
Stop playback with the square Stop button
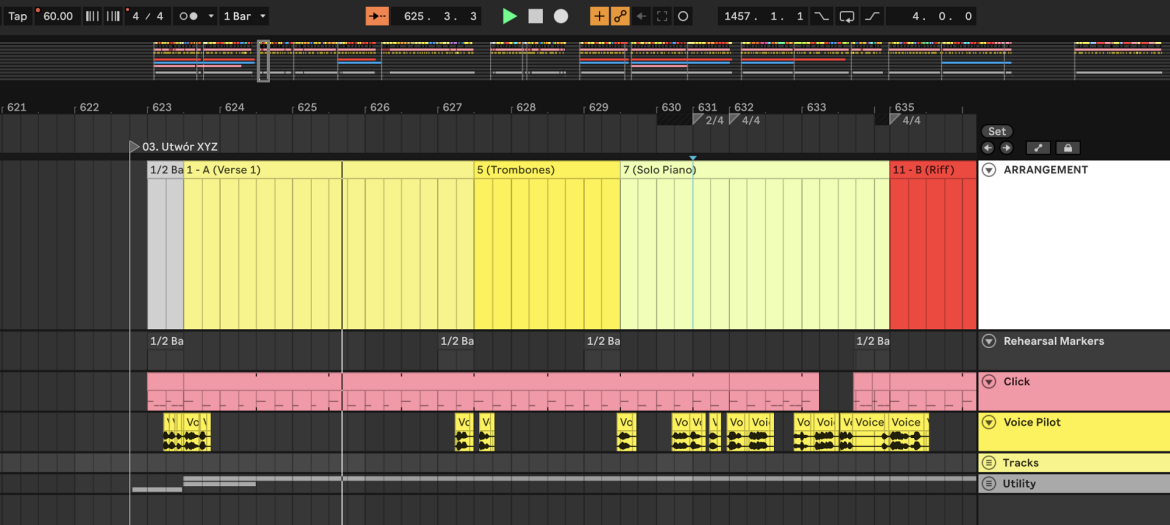[536, 16]
